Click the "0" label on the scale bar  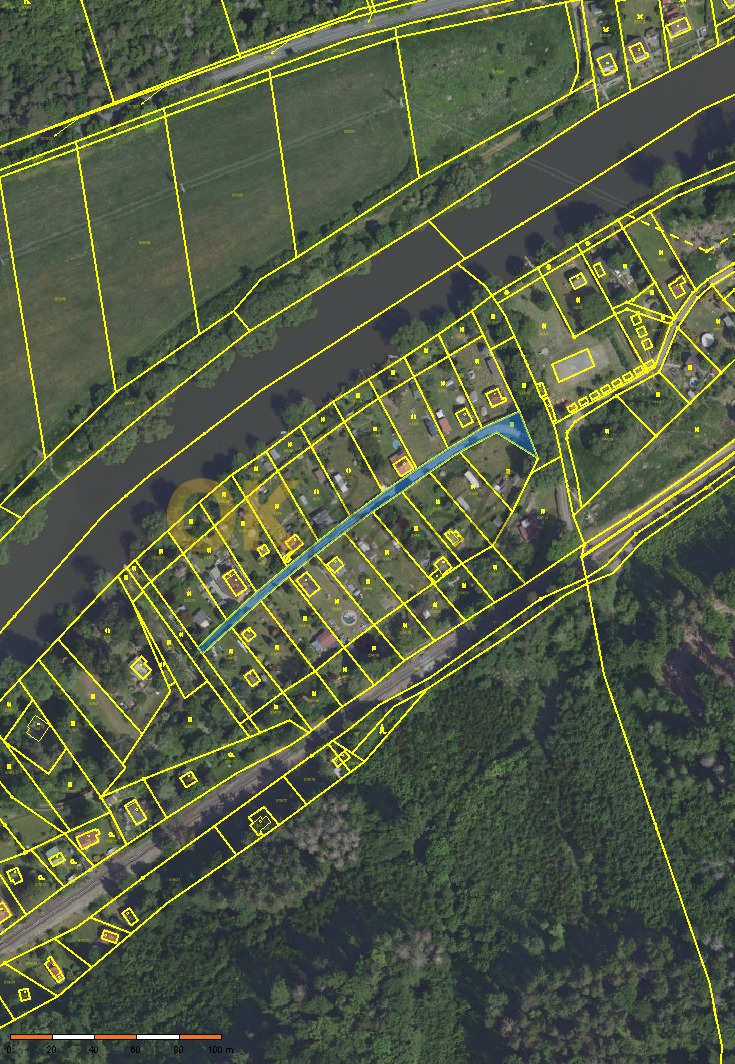(9, 1050)
